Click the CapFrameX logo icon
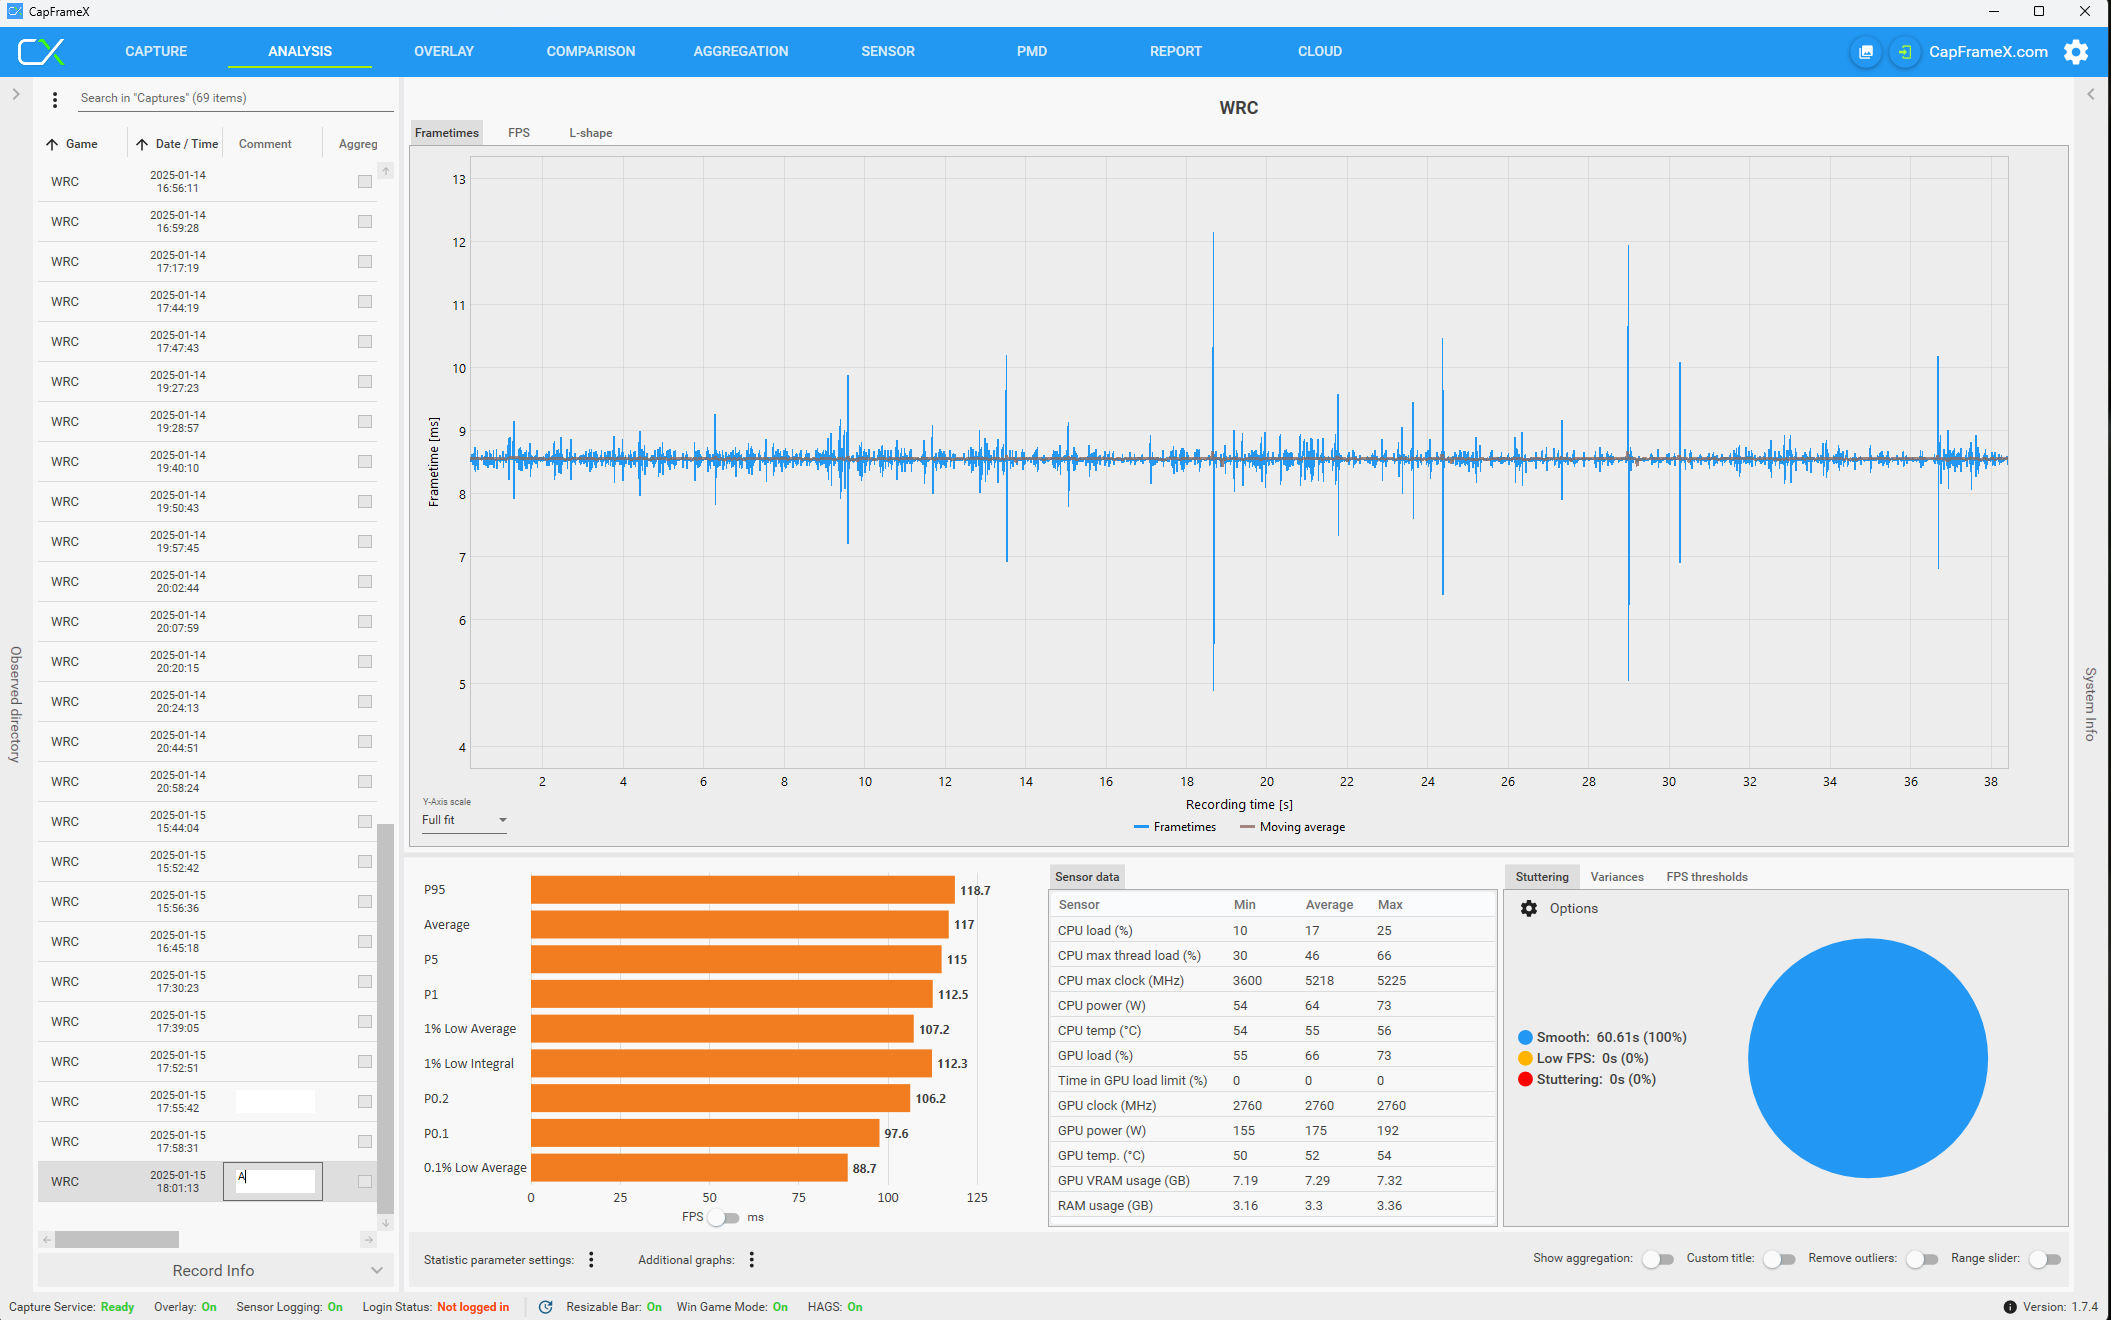 pos(42,52)
